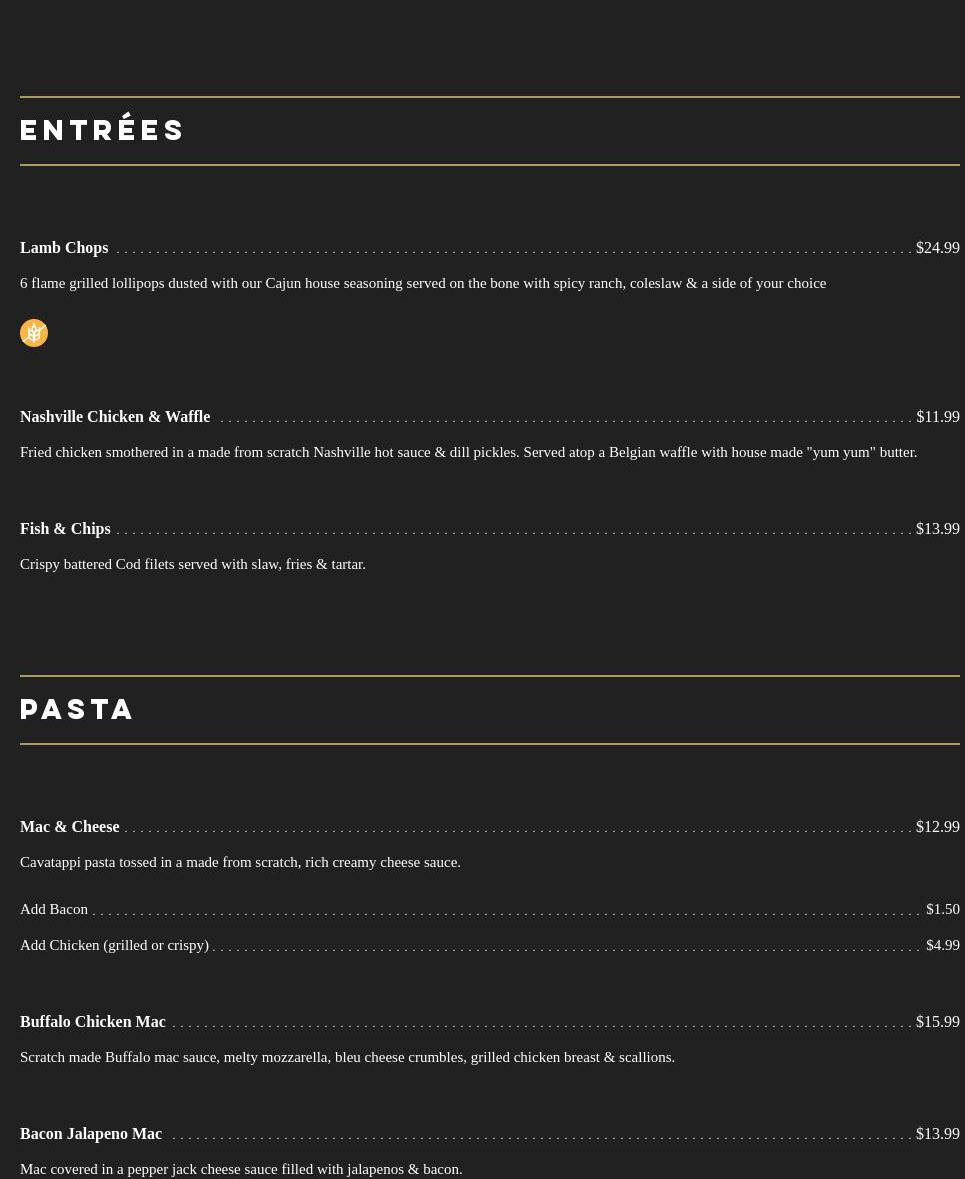Image resolution: width=965 pixels, height=1179 pixels.
Task: Click the Buffalo Chicken Mac title
Action: click(x=93, y=1022)
